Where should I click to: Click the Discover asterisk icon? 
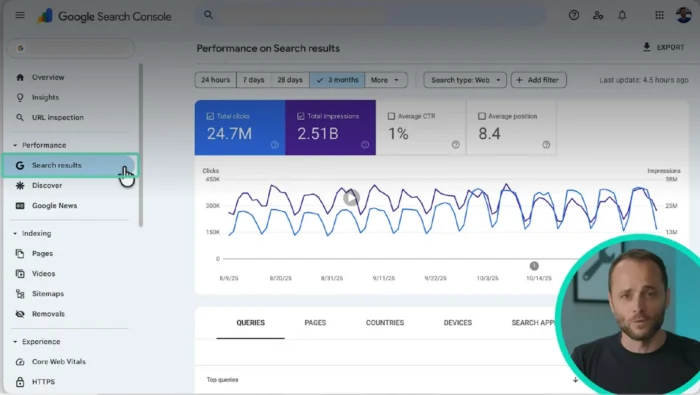tap(20, 185)
